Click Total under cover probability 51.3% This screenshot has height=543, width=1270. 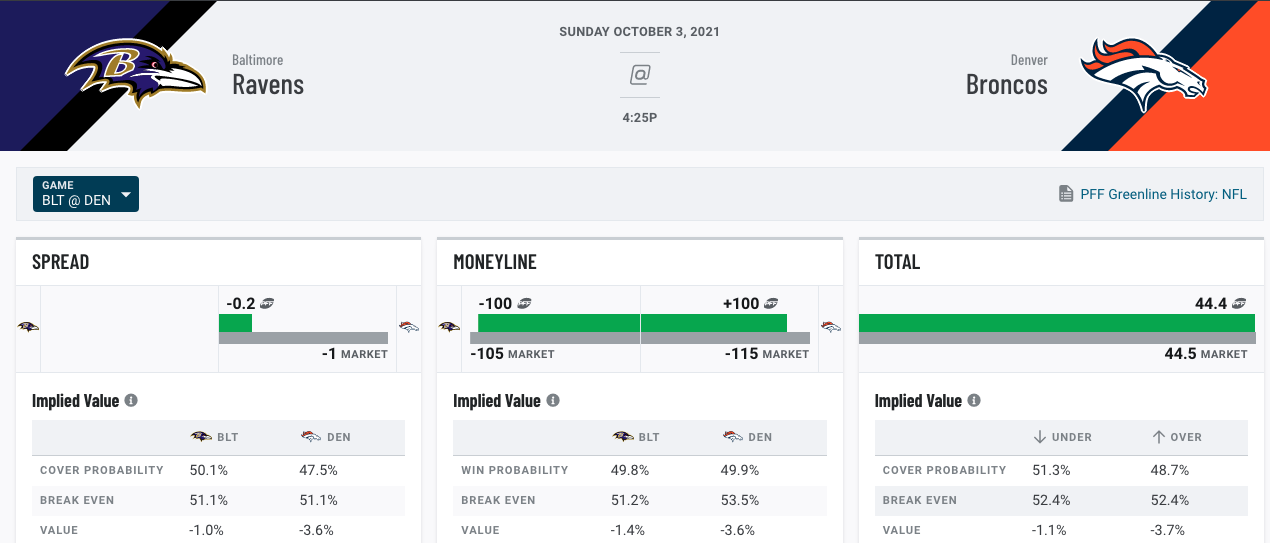pyautogui.click(x=1052, y=470)
